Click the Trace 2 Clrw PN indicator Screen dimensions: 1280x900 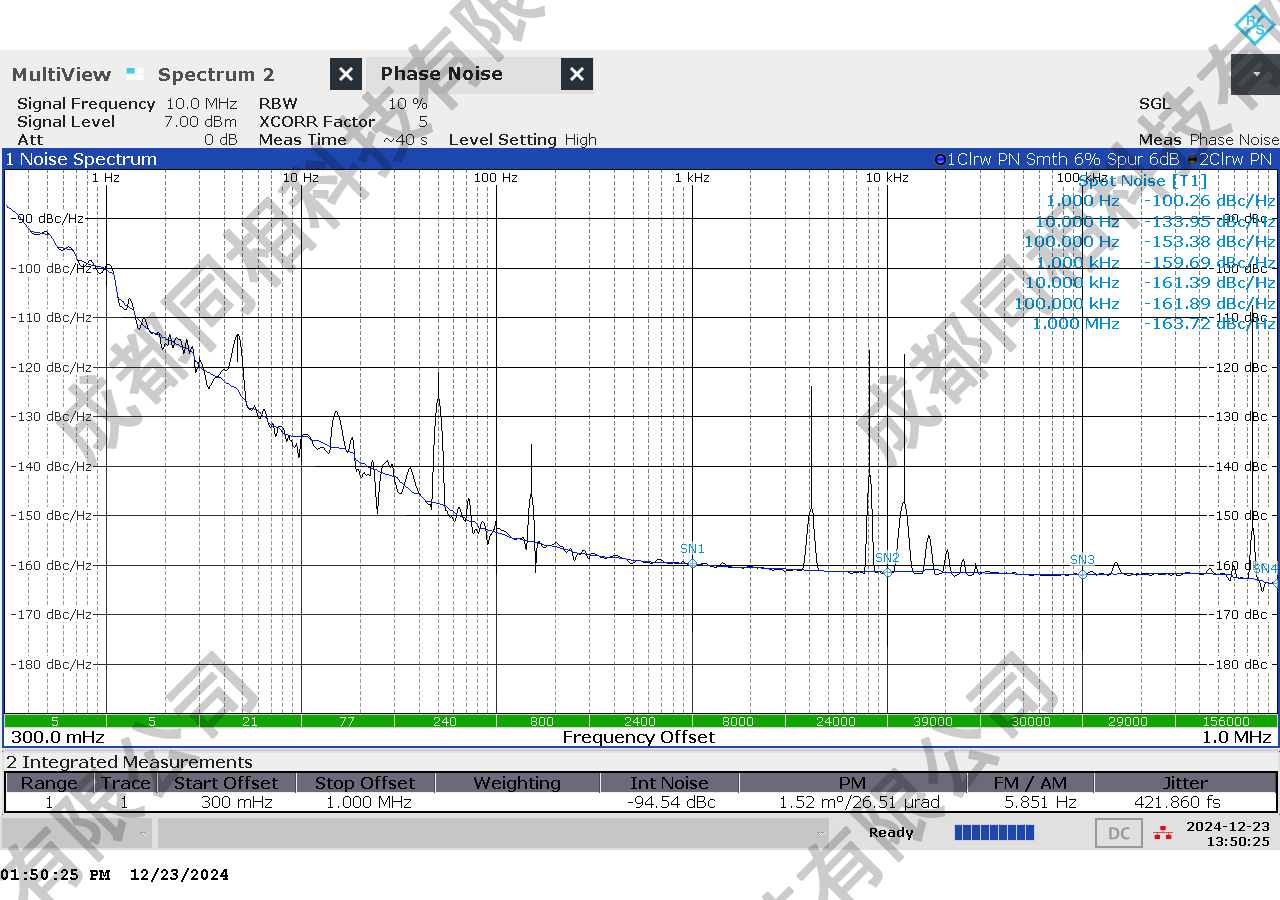pos(1230,159)
